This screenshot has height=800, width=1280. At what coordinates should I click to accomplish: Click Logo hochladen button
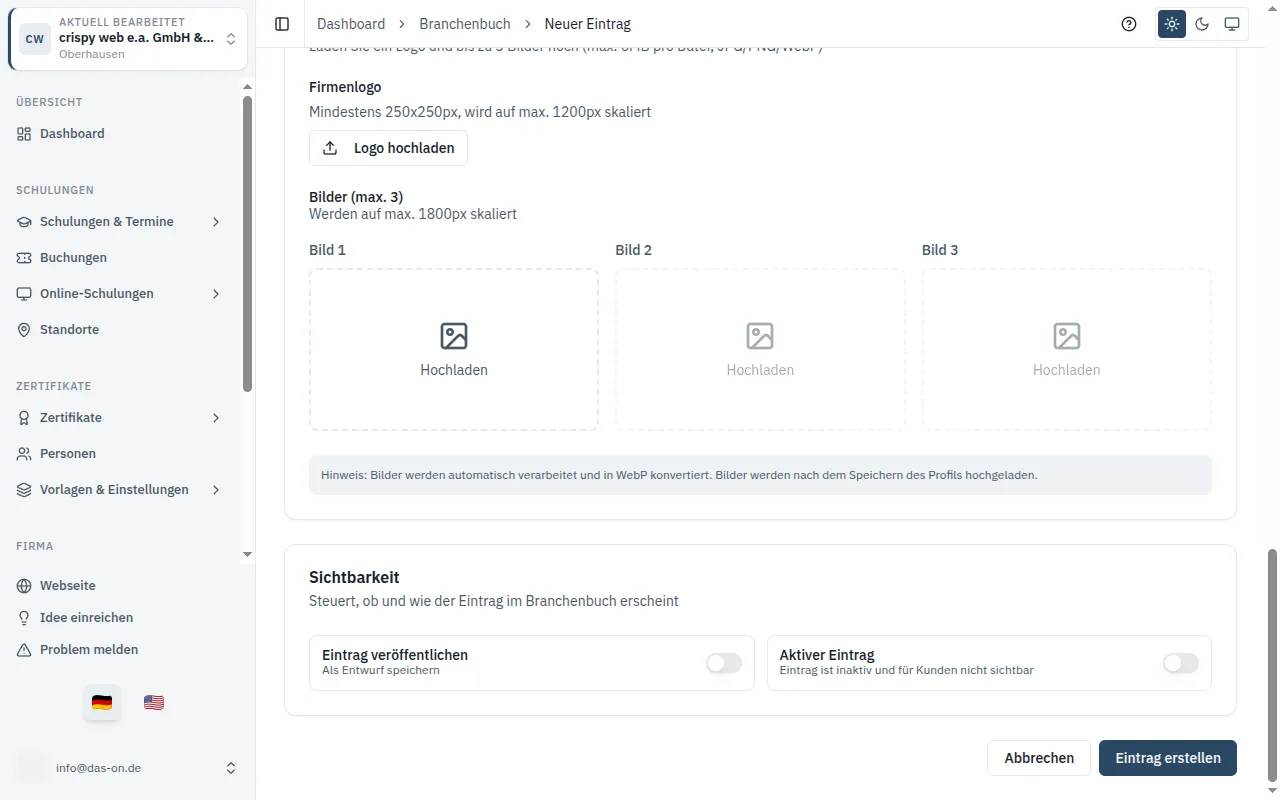[388, 148]
